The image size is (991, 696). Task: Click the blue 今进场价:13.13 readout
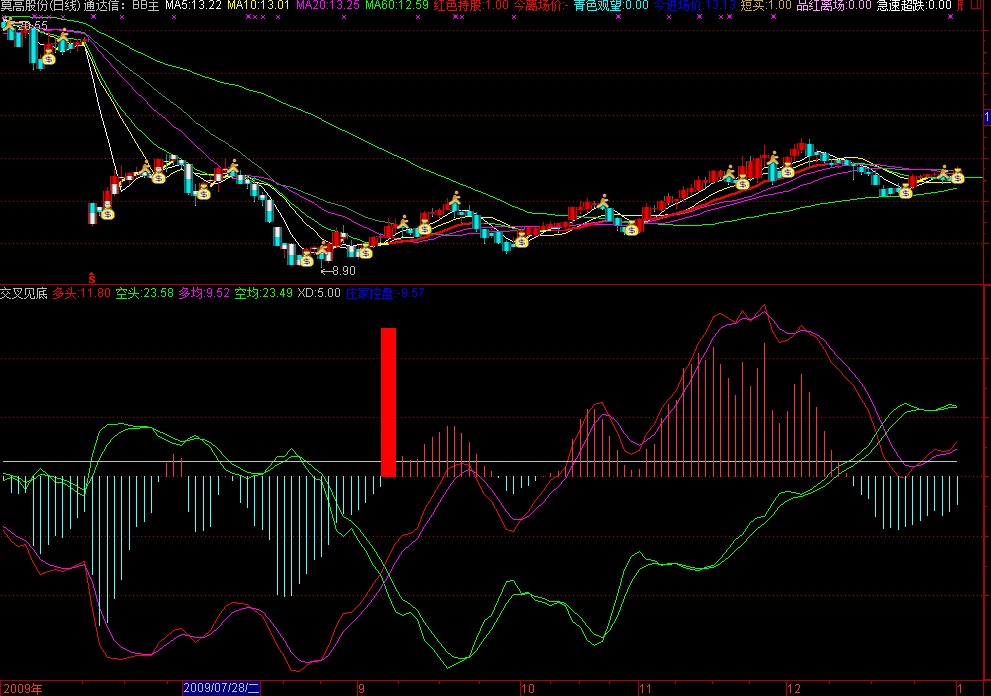click(x=695, y=6)
